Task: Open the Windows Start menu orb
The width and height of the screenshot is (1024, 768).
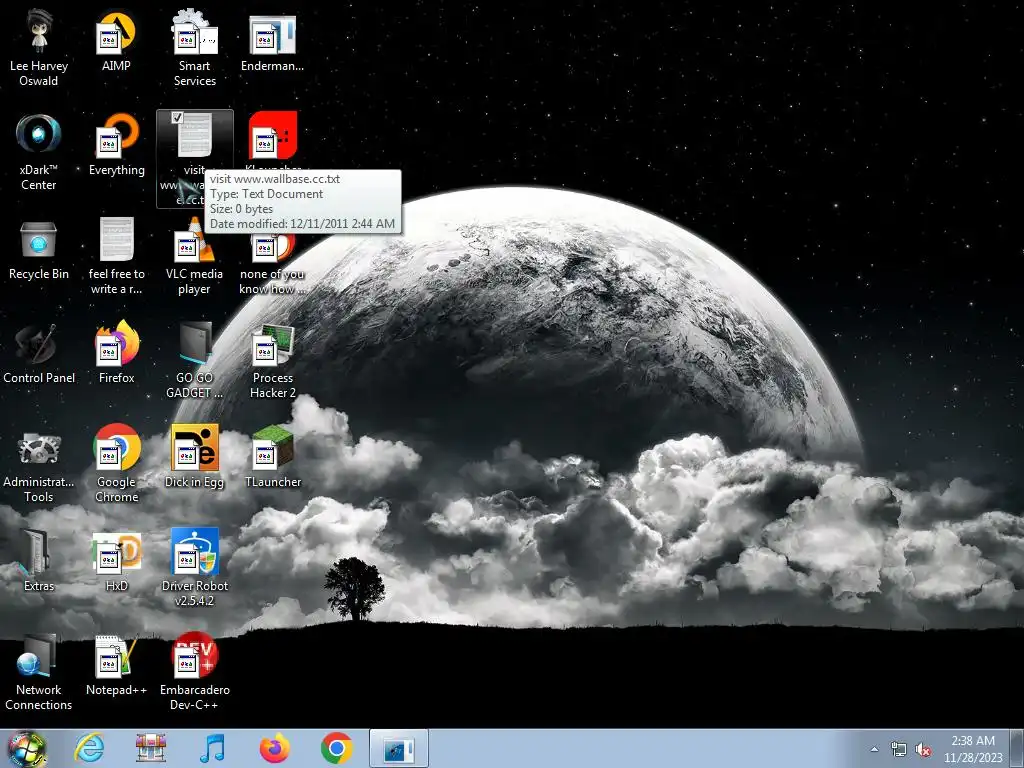Action: (27, 749)
